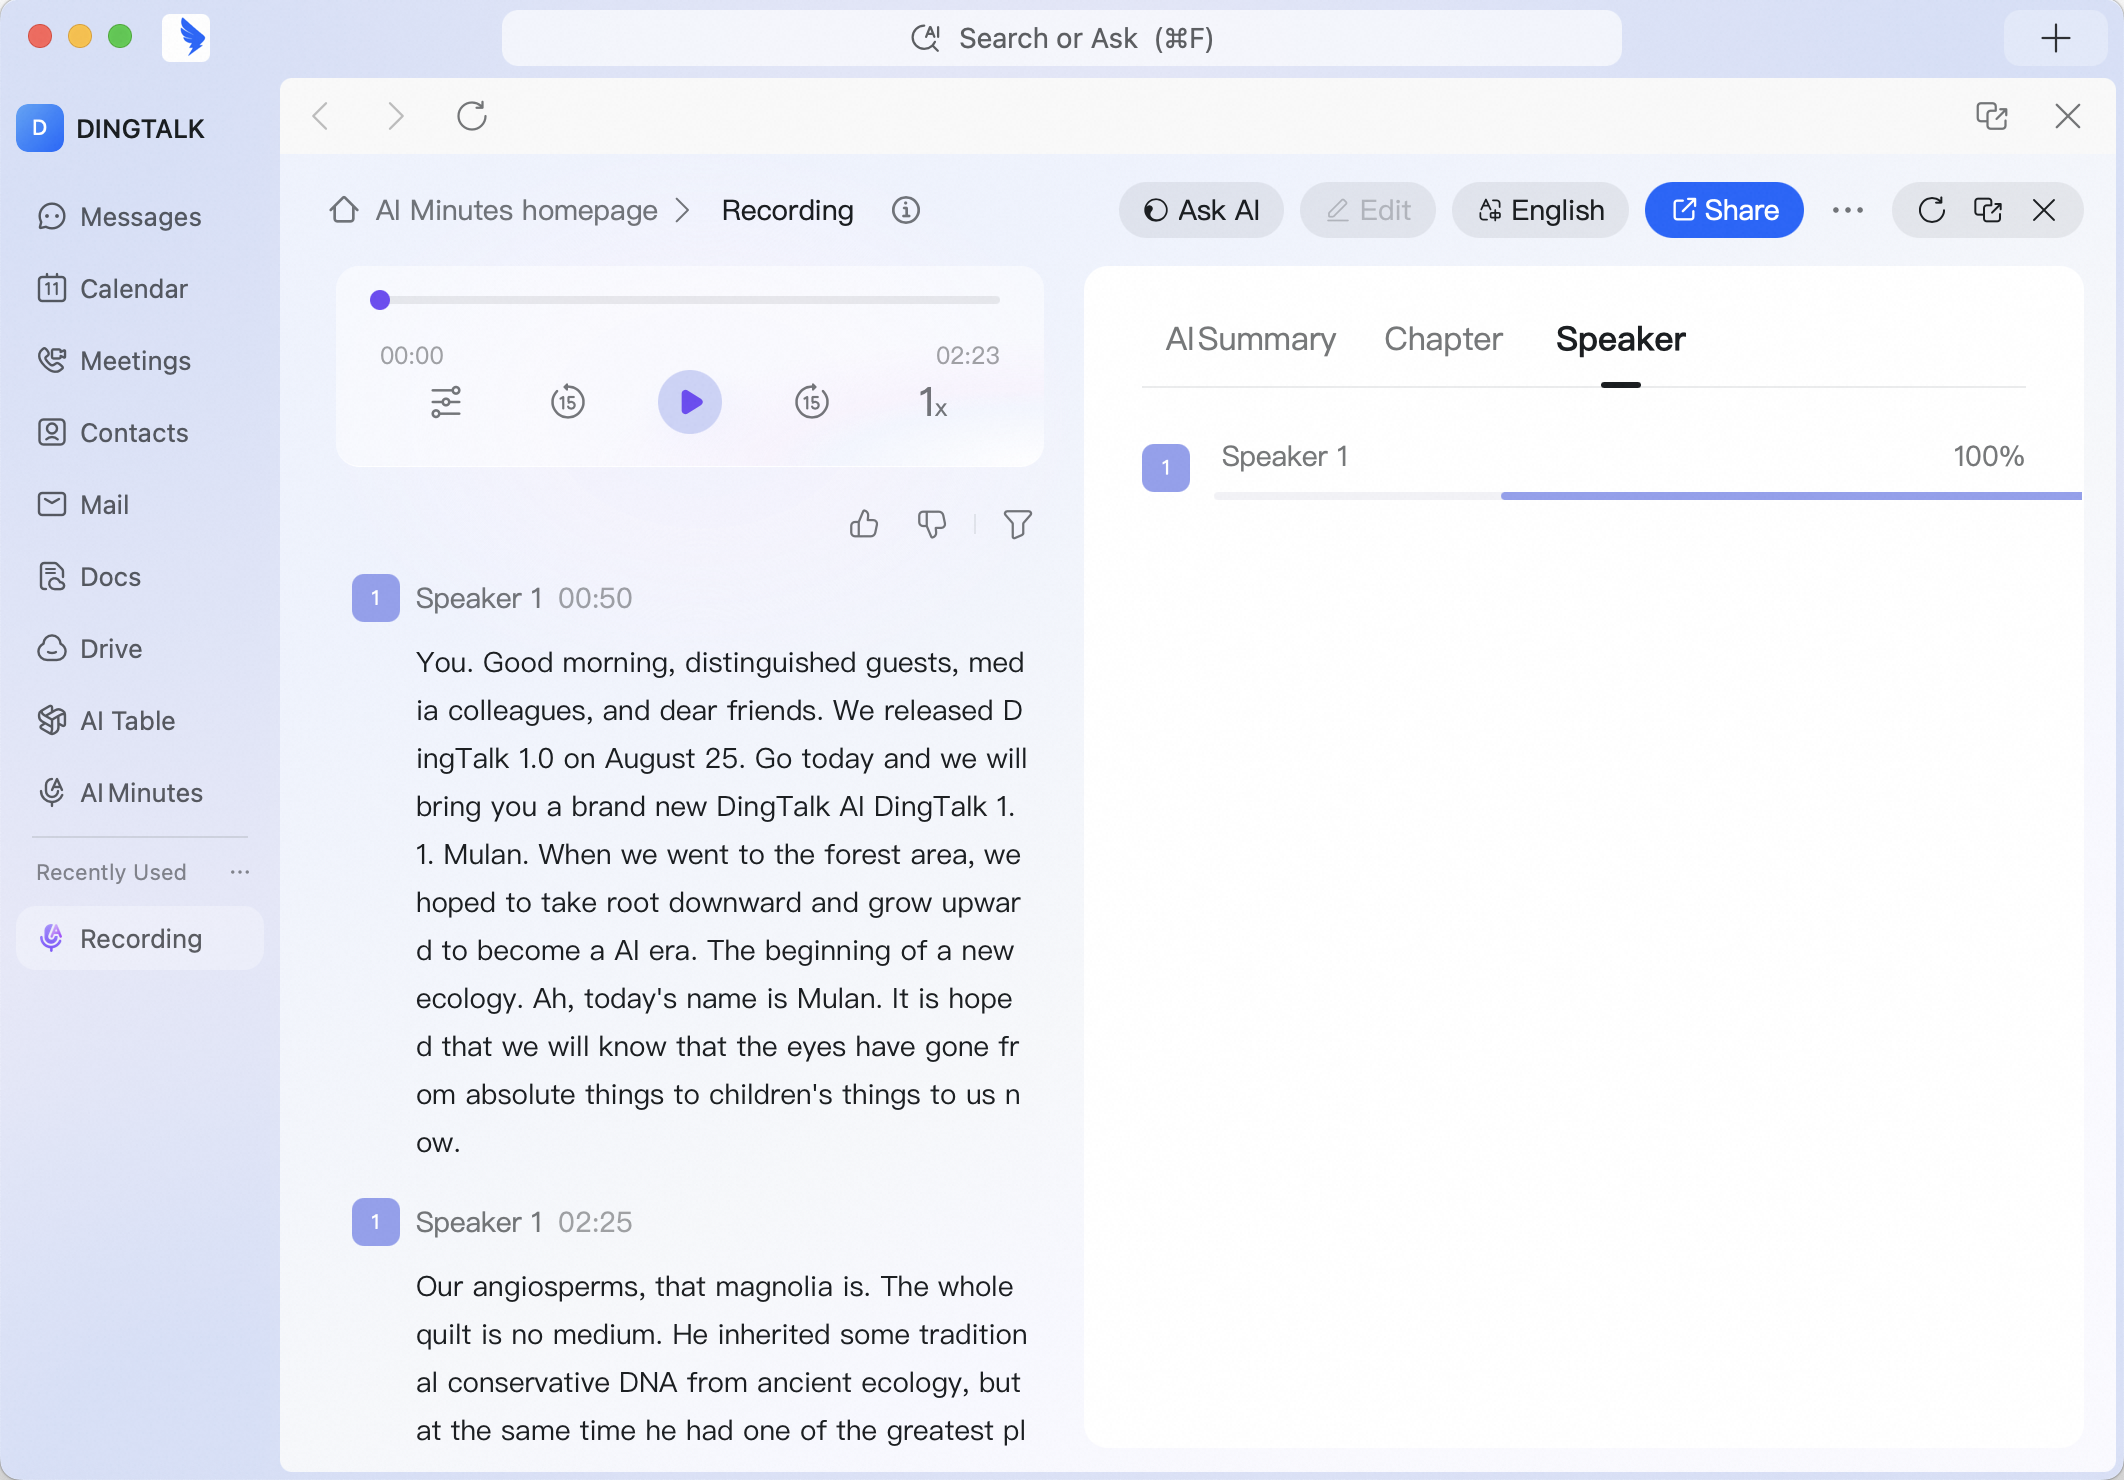Screen dimensions: 2124x1480
Task: Change the 1x playback speed
Action: pyautogui.click(x=933, y=402)
